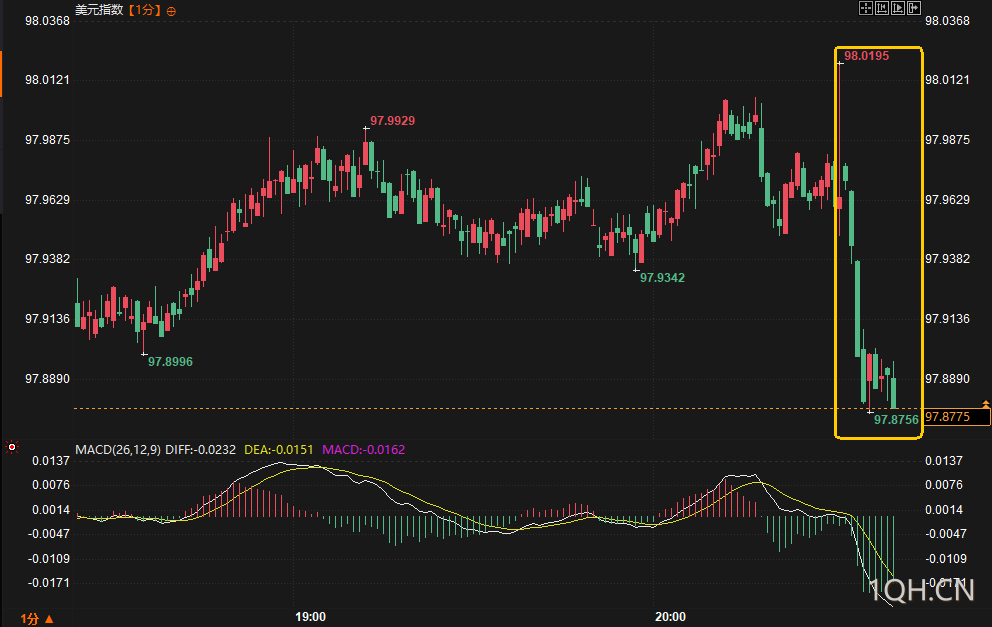This screenshot has width=992, height=627.
Task: Click the orange up-triangle next to 1分
Action: (49, 619)
